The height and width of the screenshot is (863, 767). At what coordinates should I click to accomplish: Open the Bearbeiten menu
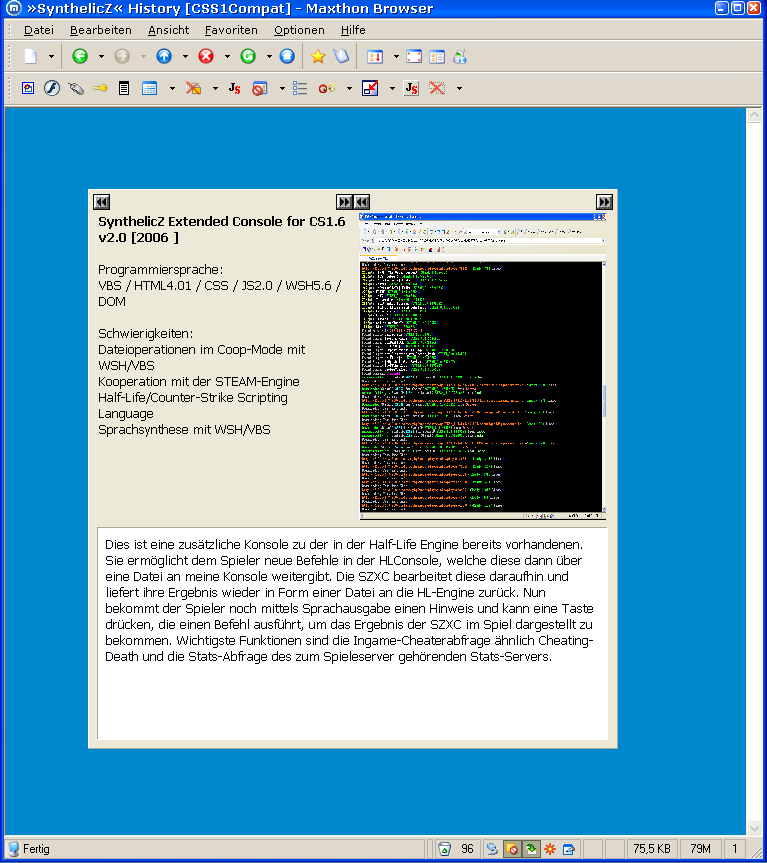101,30
